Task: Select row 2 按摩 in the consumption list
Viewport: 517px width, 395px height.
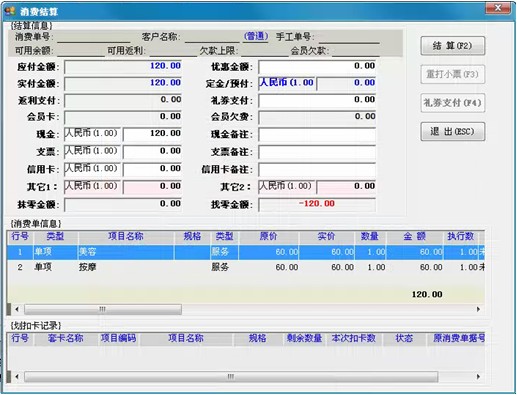Action: point(246,267)
